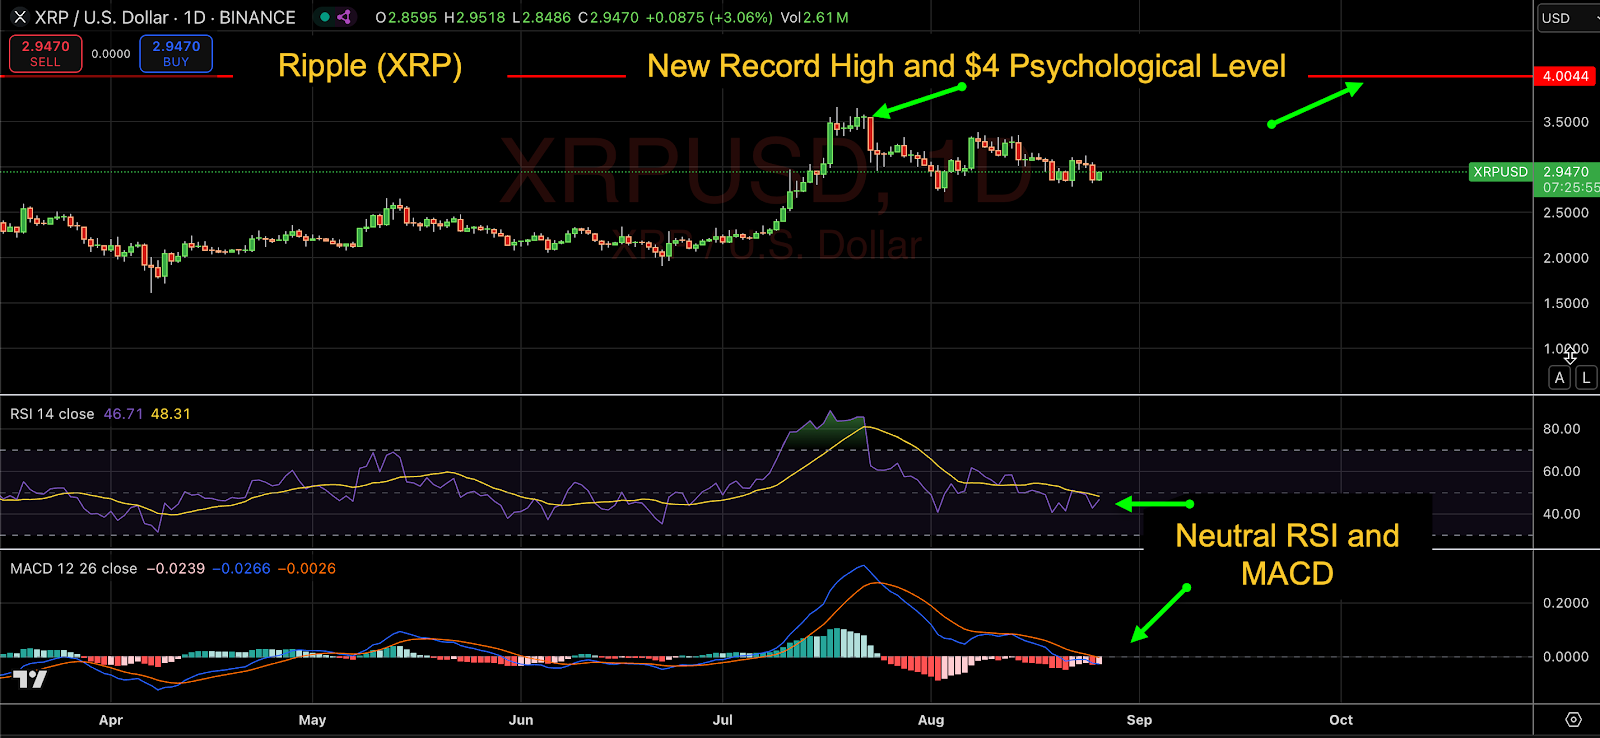Click the Jul label on the time axis
Viewport: 1600px width, 738px height.
point(722,720)
